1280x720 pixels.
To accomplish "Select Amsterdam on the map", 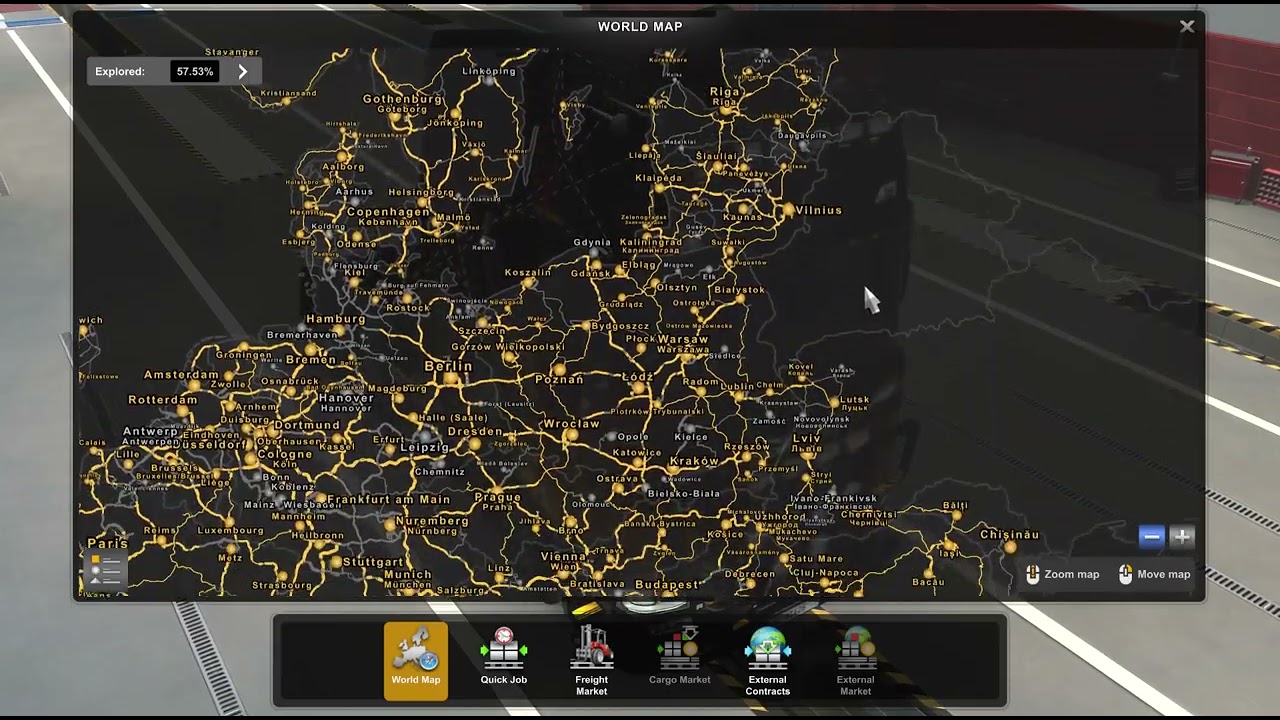I will point(181,375).
